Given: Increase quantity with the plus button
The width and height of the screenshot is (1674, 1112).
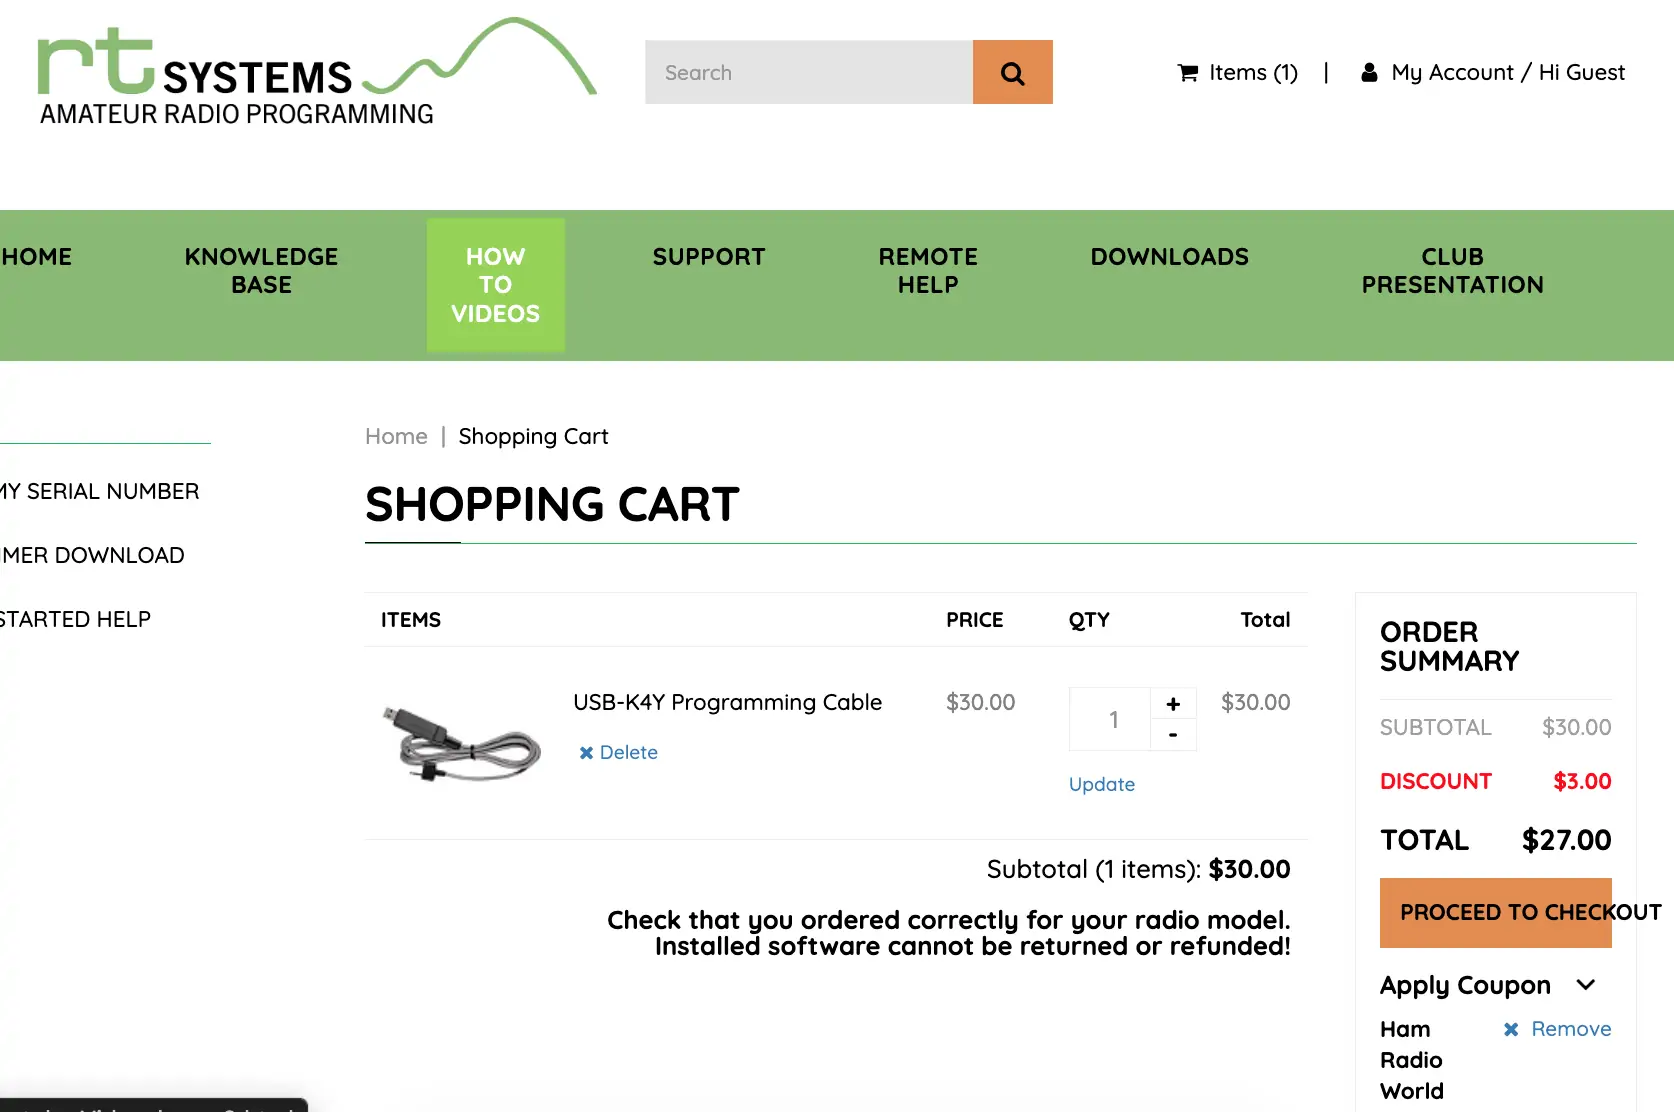Looking at the screenshot, I should click(x=1173, y=704).
